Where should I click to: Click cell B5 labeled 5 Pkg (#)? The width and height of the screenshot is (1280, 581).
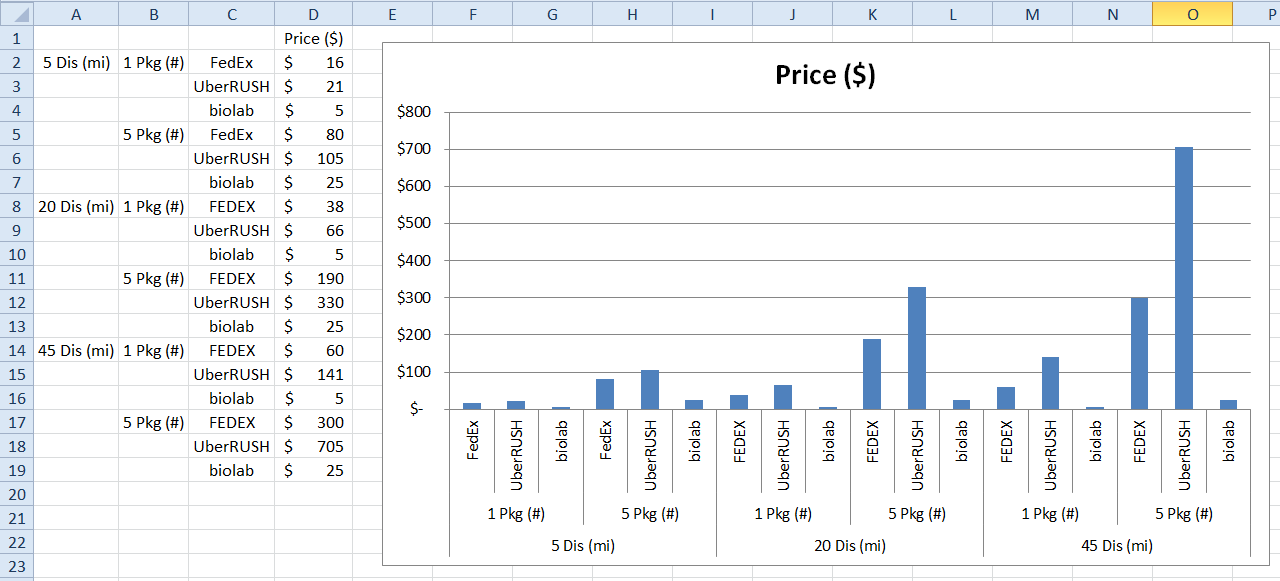point(153,135)
